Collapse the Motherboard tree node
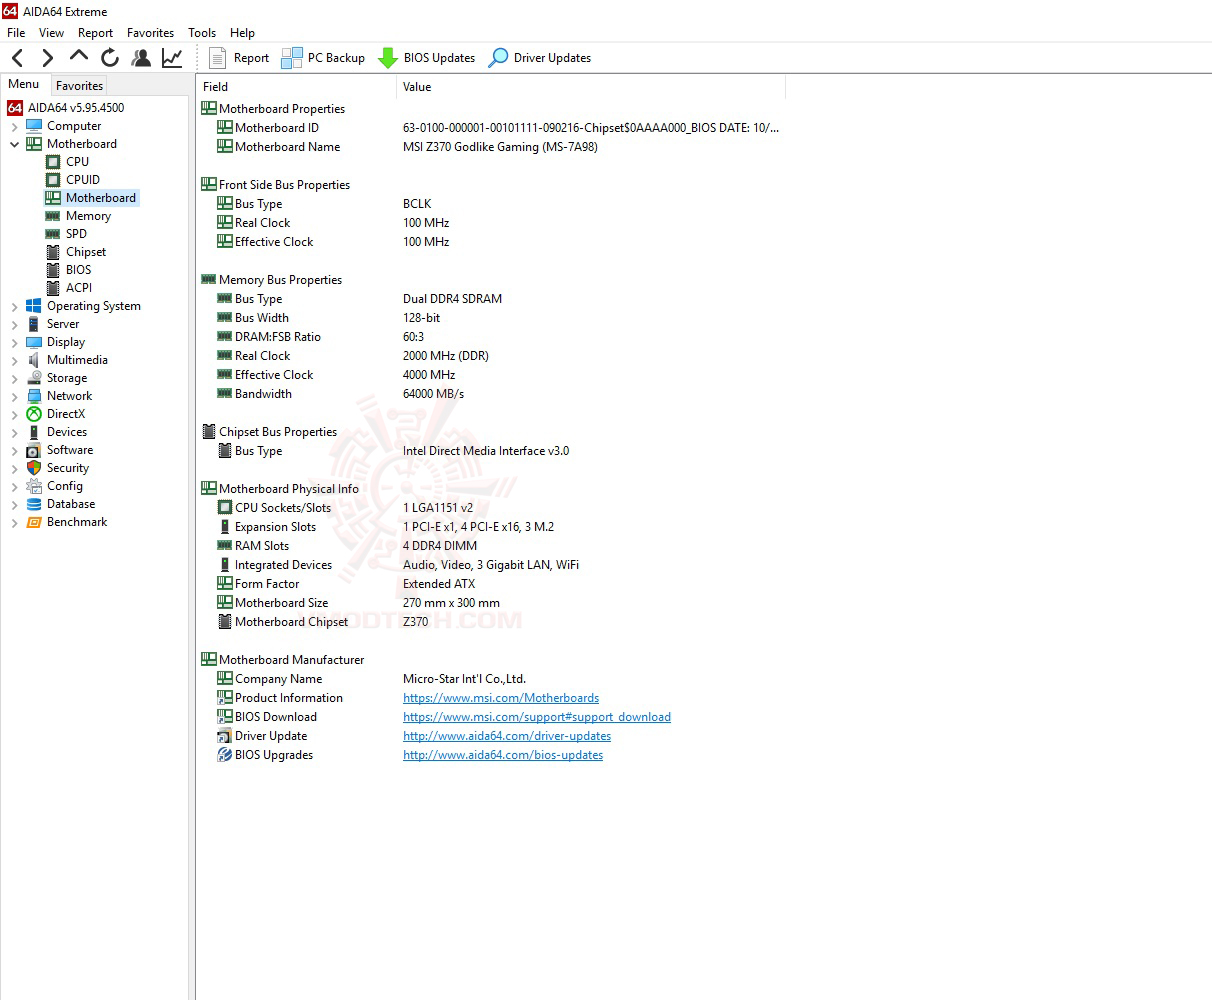The image size is (1212, 1000). click(14, 144)
